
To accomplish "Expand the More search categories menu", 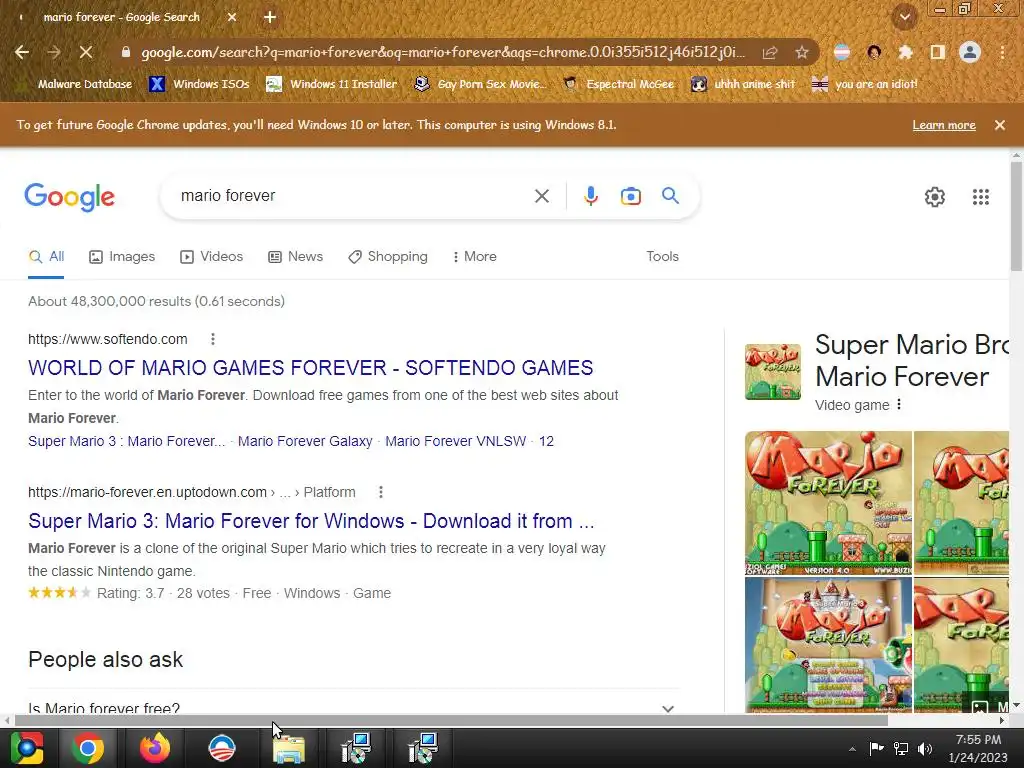I will point(475,257).
